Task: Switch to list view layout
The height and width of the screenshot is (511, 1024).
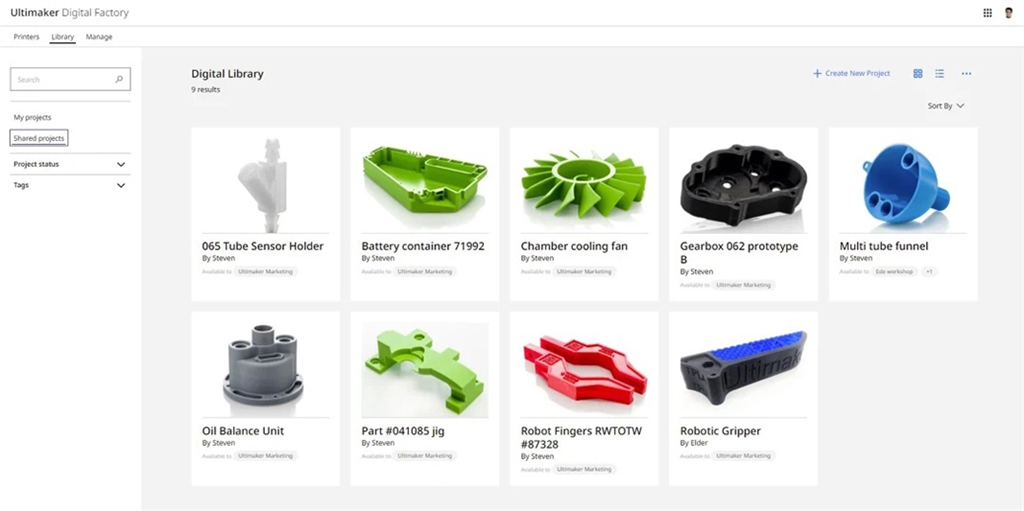Action: [939, 74]
